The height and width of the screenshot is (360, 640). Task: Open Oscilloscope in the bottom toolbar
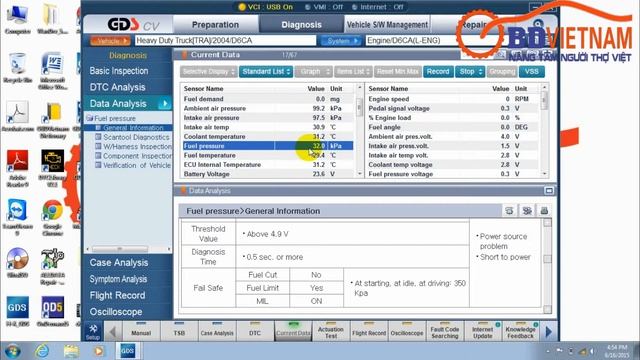click(407, 331)
